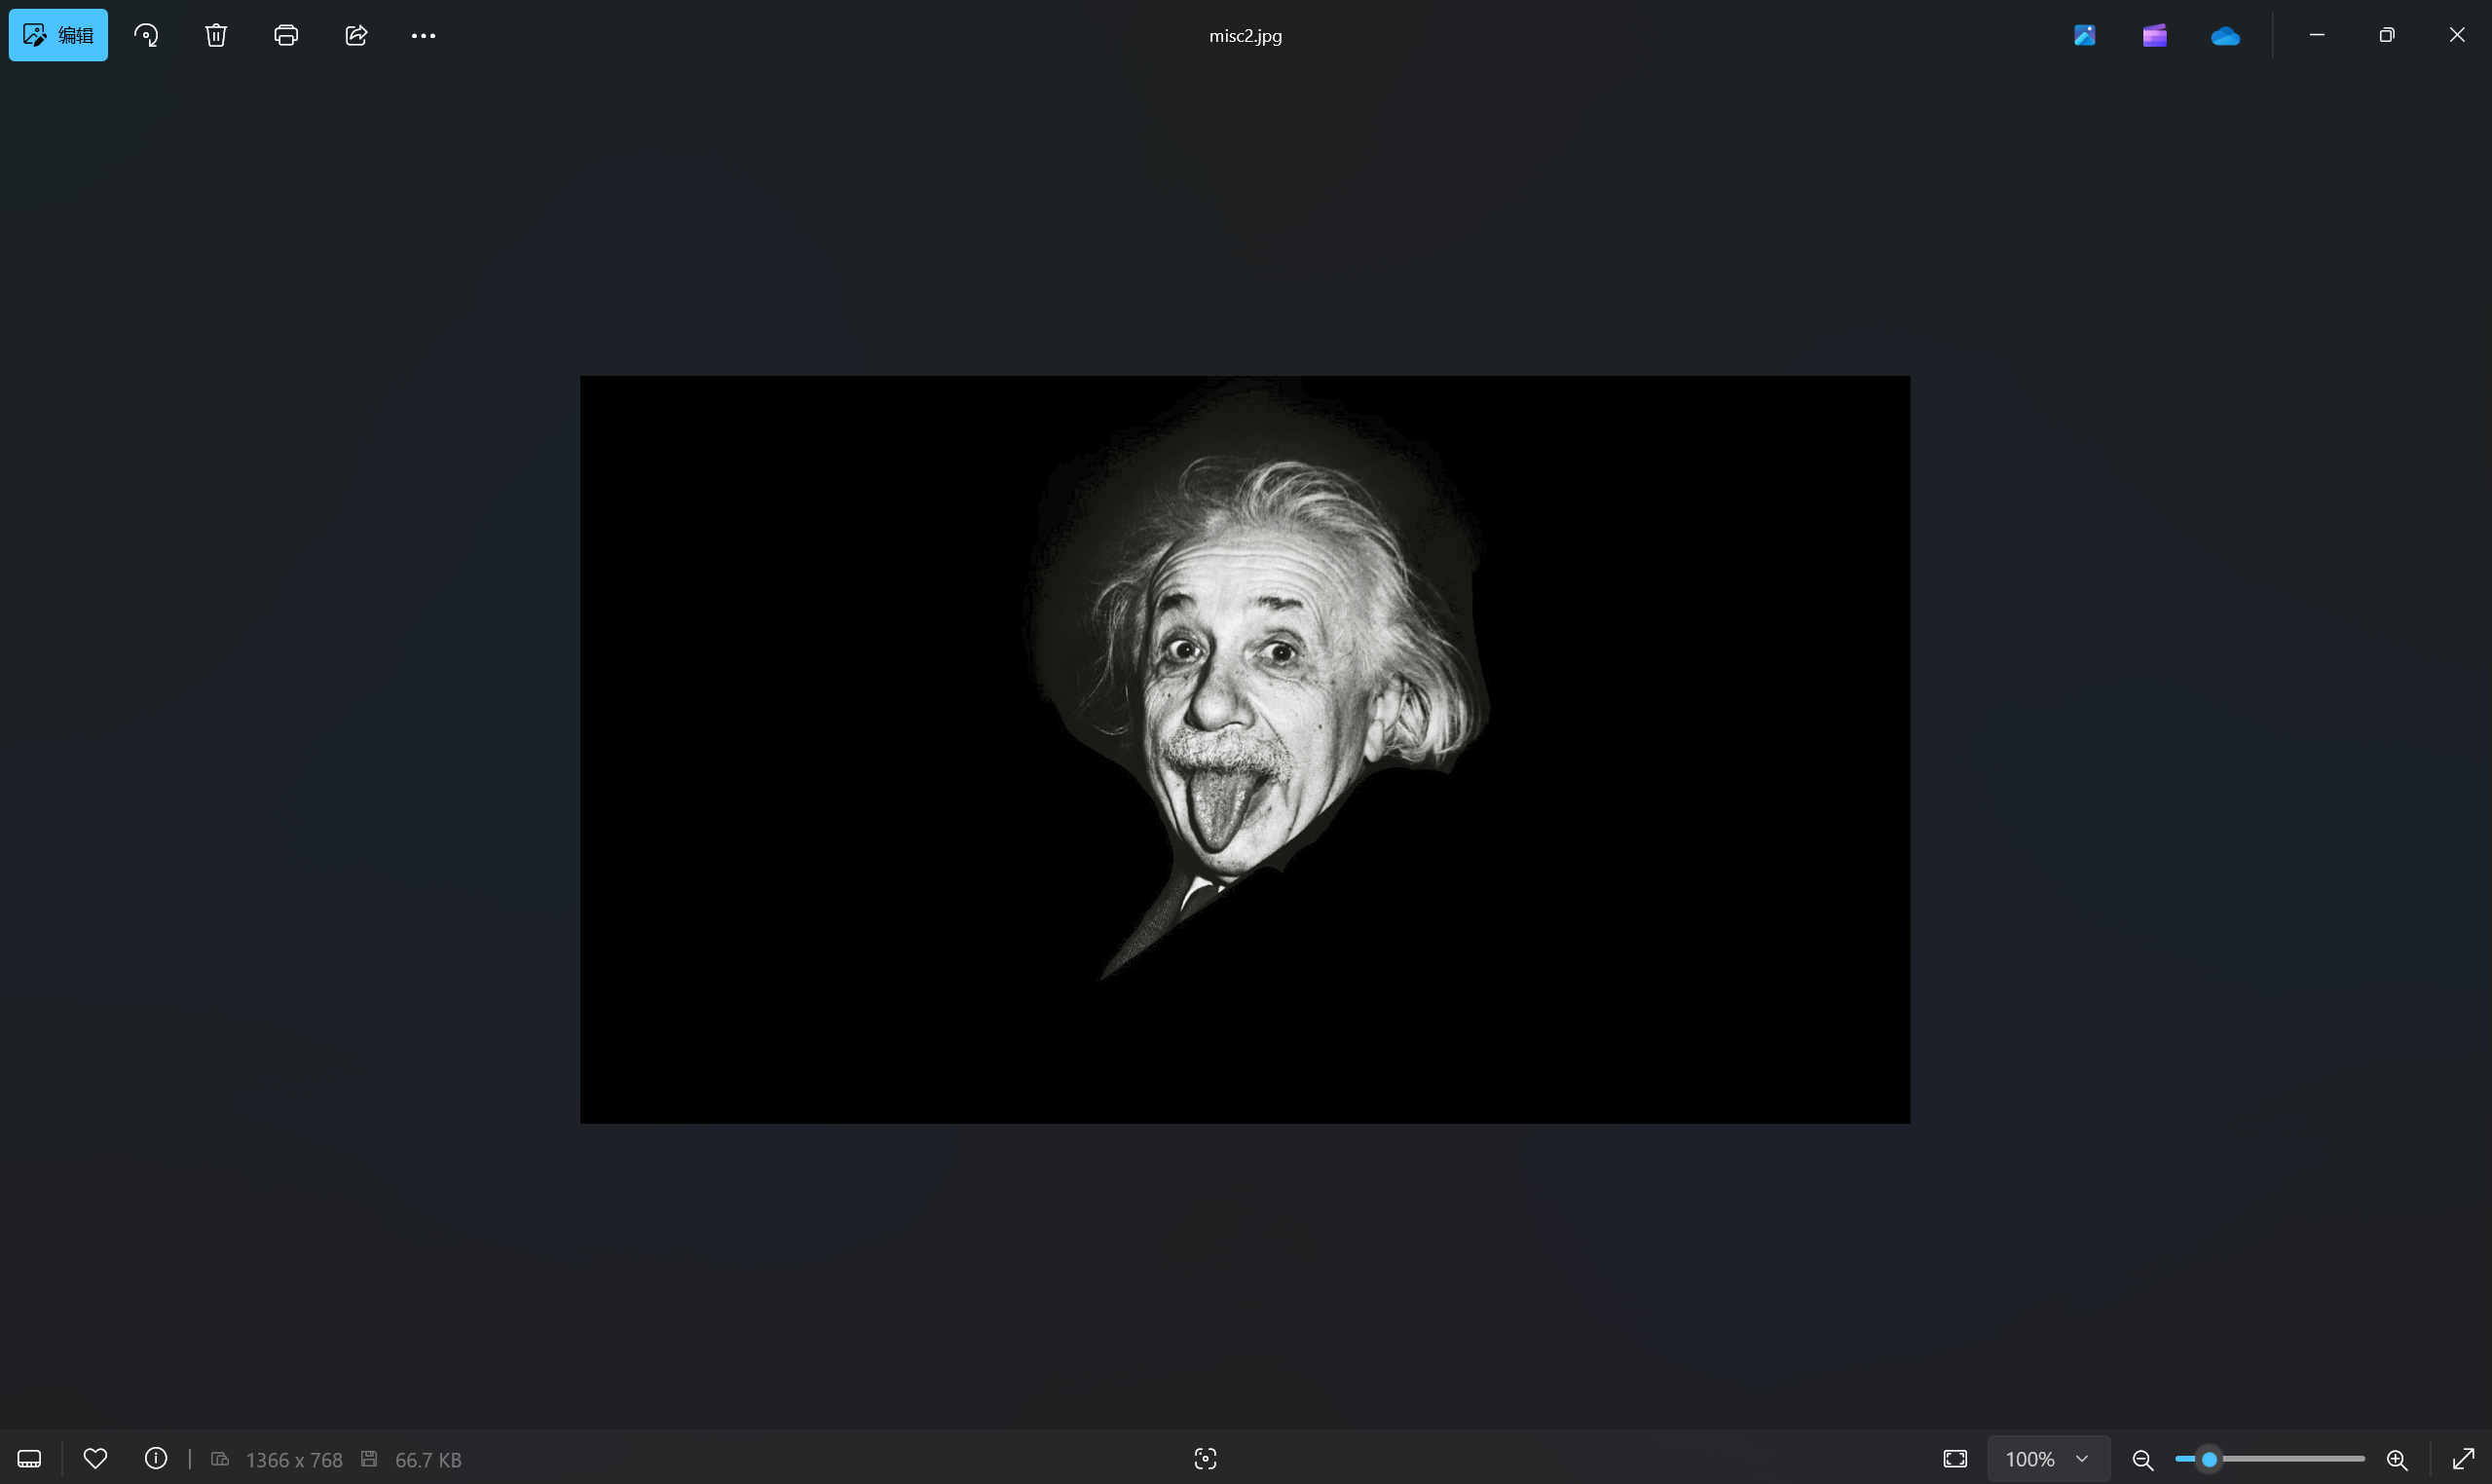The width and height of the screenshot is (2492, 1484).
Task: Zoom in with the plus magnifier
Action: [2397, 1460]
